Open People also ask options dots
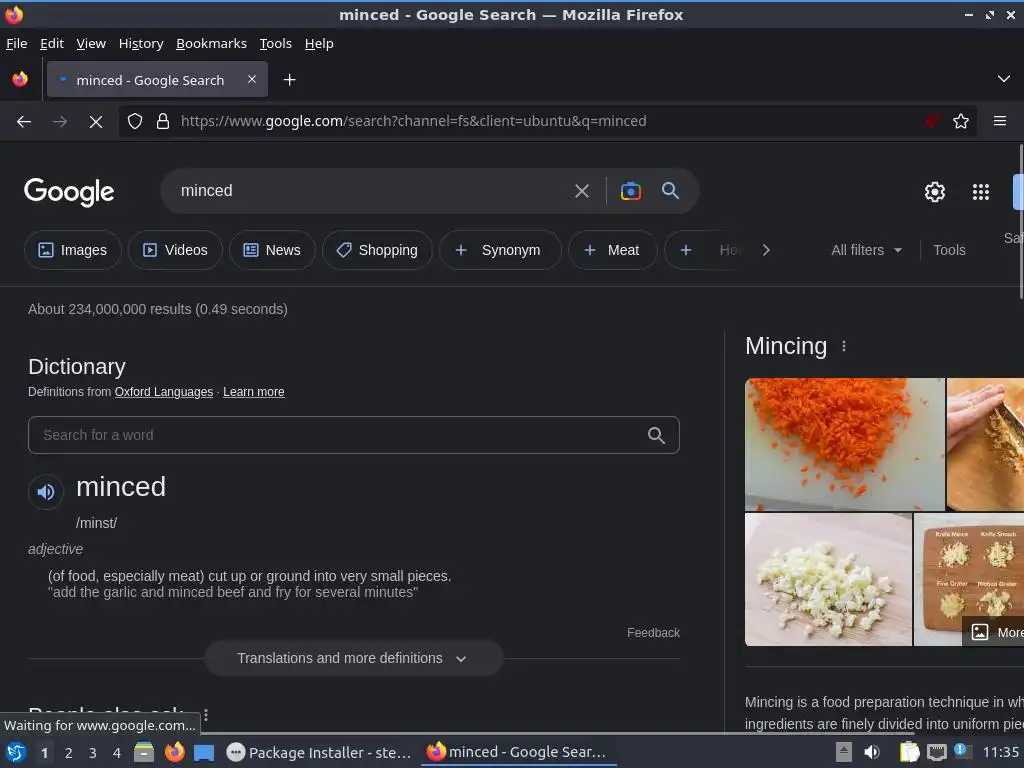1024x768 pixels. point(206,715)
